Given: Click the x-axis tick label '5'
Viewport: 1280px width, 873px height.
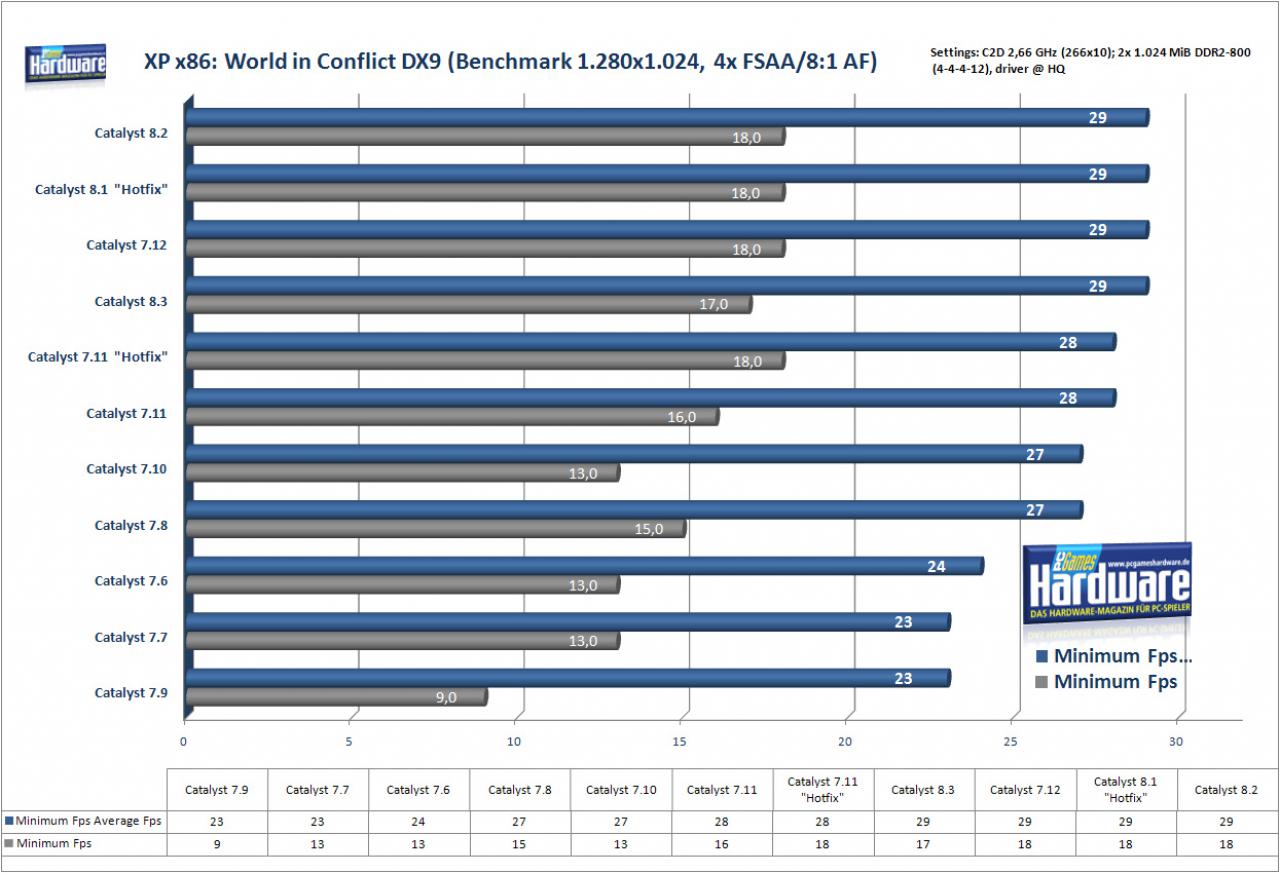Looking at the screenshot, I should click(x=350, y=742).
